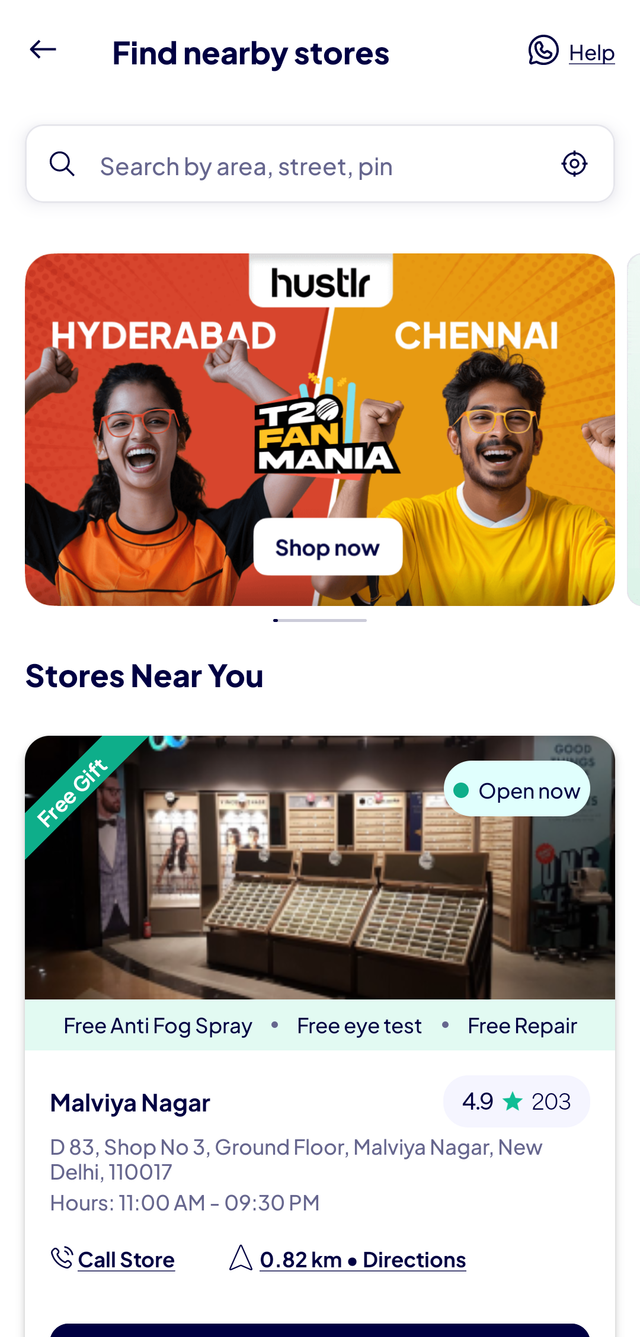
Task: Use current location target icon
Action: pyautogui.click(x=574, y=163)
